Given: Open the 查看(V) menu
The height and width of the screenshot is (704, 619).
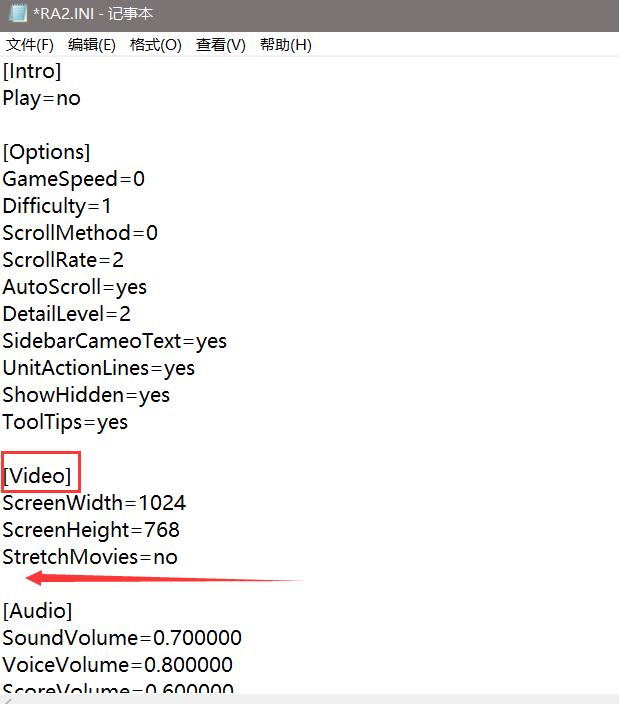Looking at the screenshot, I should coord(220,45).
